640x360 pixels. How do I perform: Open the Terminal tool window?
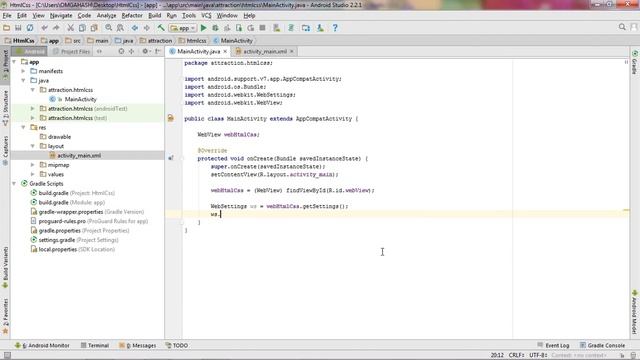[95, 345]
